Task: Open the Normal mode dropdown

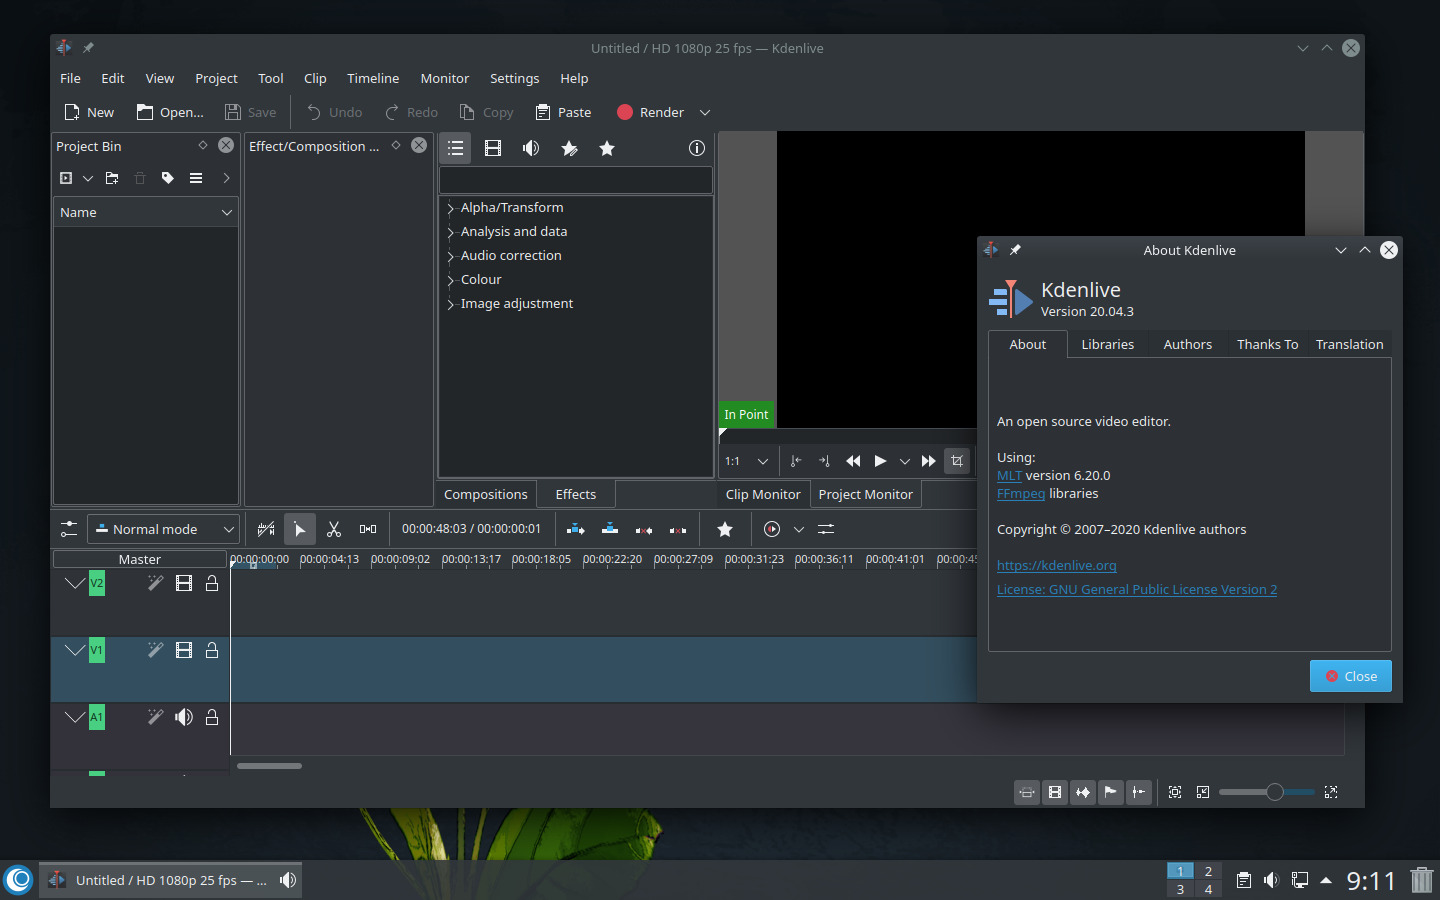Action: click(x=163, y=529)
